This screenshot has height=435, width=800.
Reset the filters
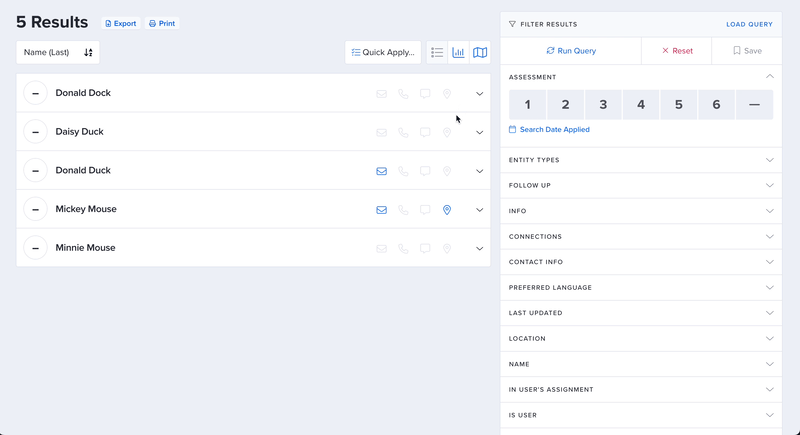coord(677,51)
